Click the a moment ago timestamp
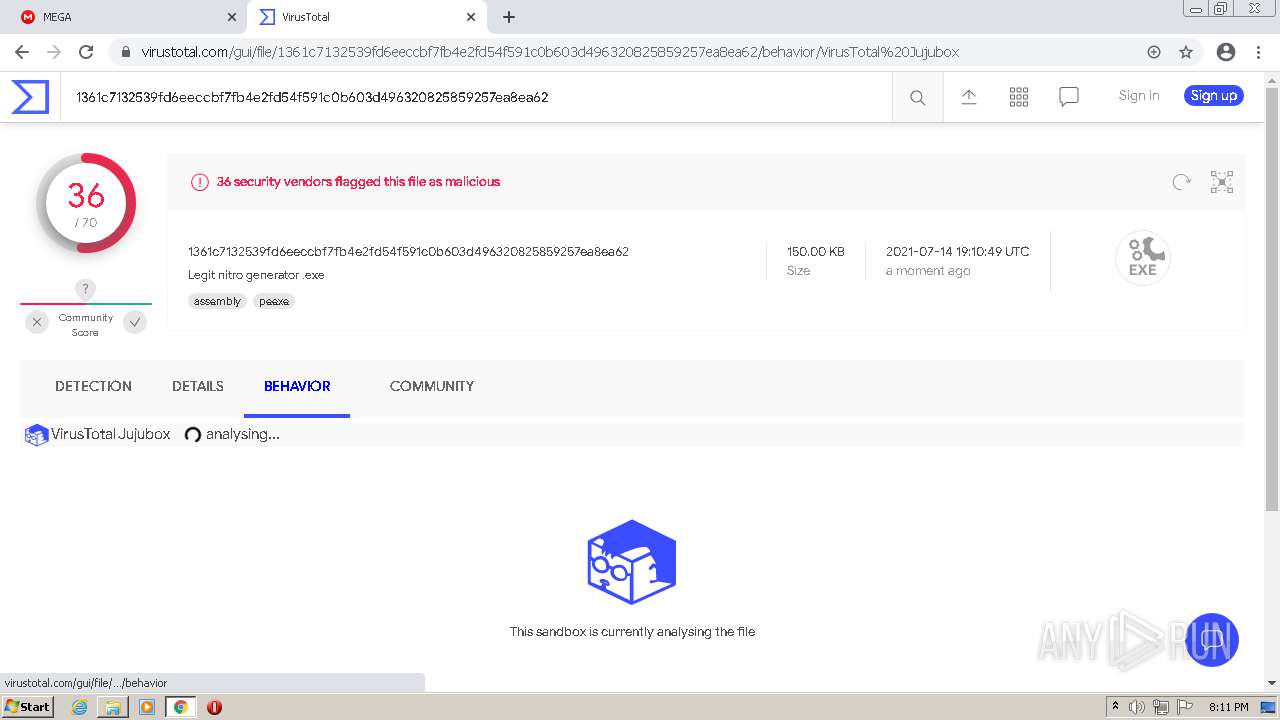Screen dimensions: 1280x720 click(928, 271)
